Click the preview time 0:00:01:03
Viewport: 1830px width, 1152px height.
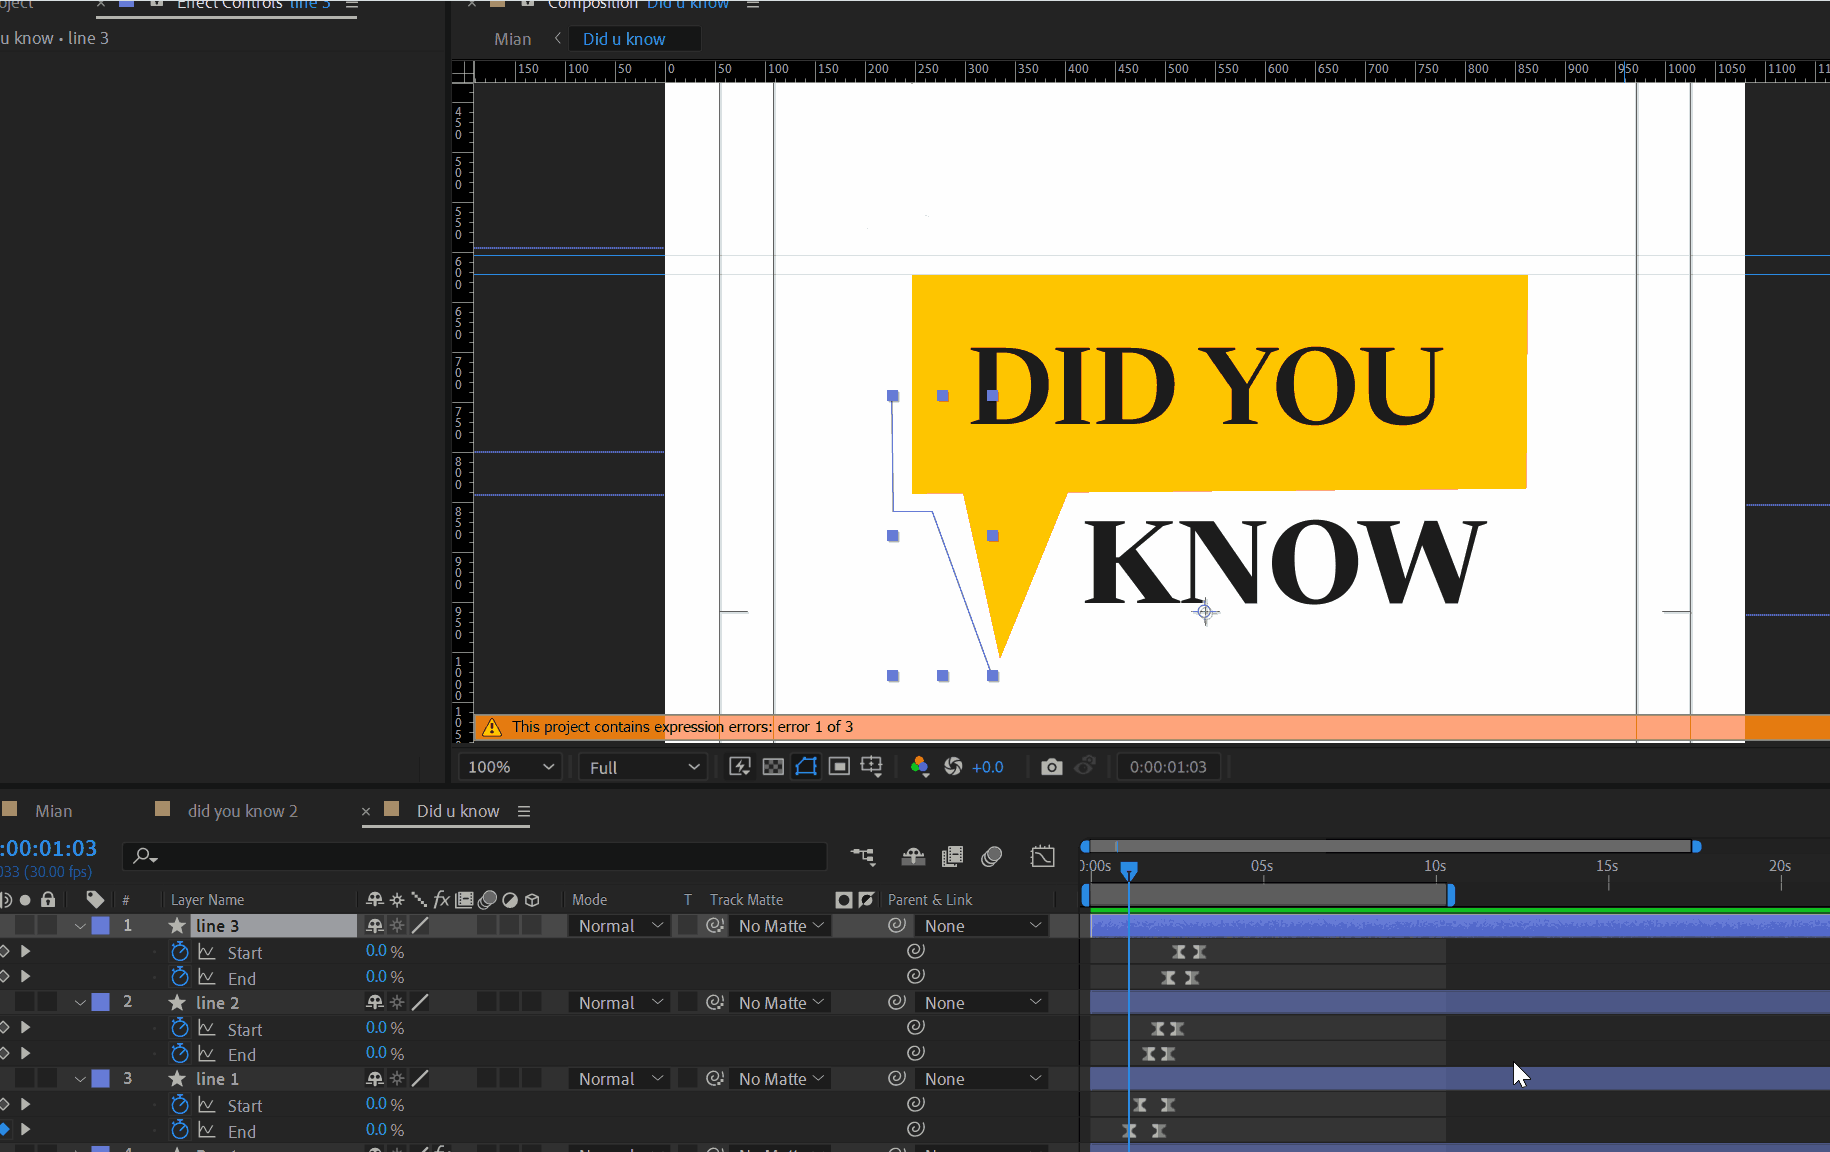click(x=1168, y=767)
